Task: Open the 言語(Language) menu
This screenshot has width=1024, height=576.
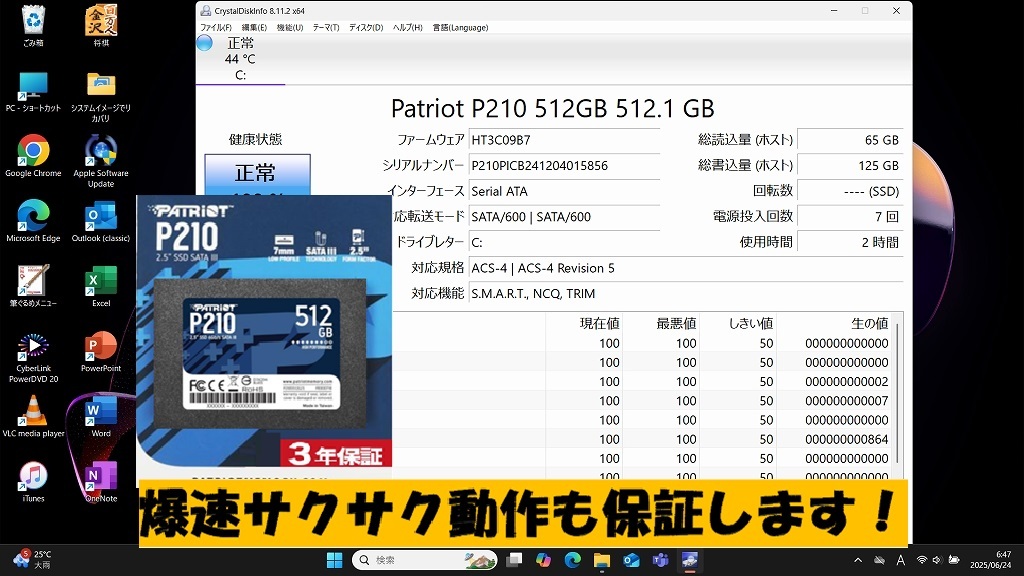Action: pyautogui.click(x=460, y=27)
